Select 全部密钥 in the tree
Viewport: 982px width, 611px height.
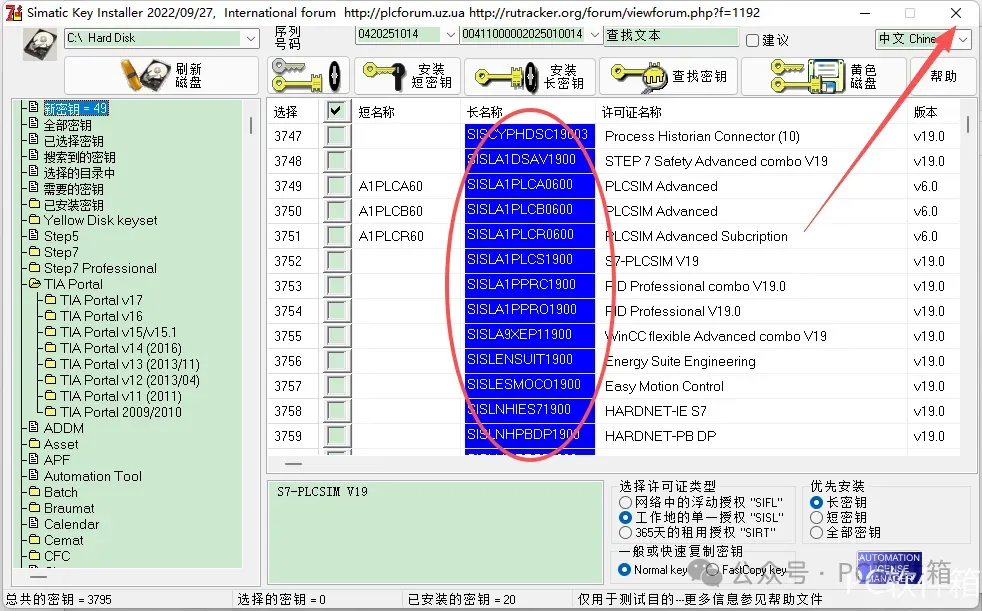point(67,125)
